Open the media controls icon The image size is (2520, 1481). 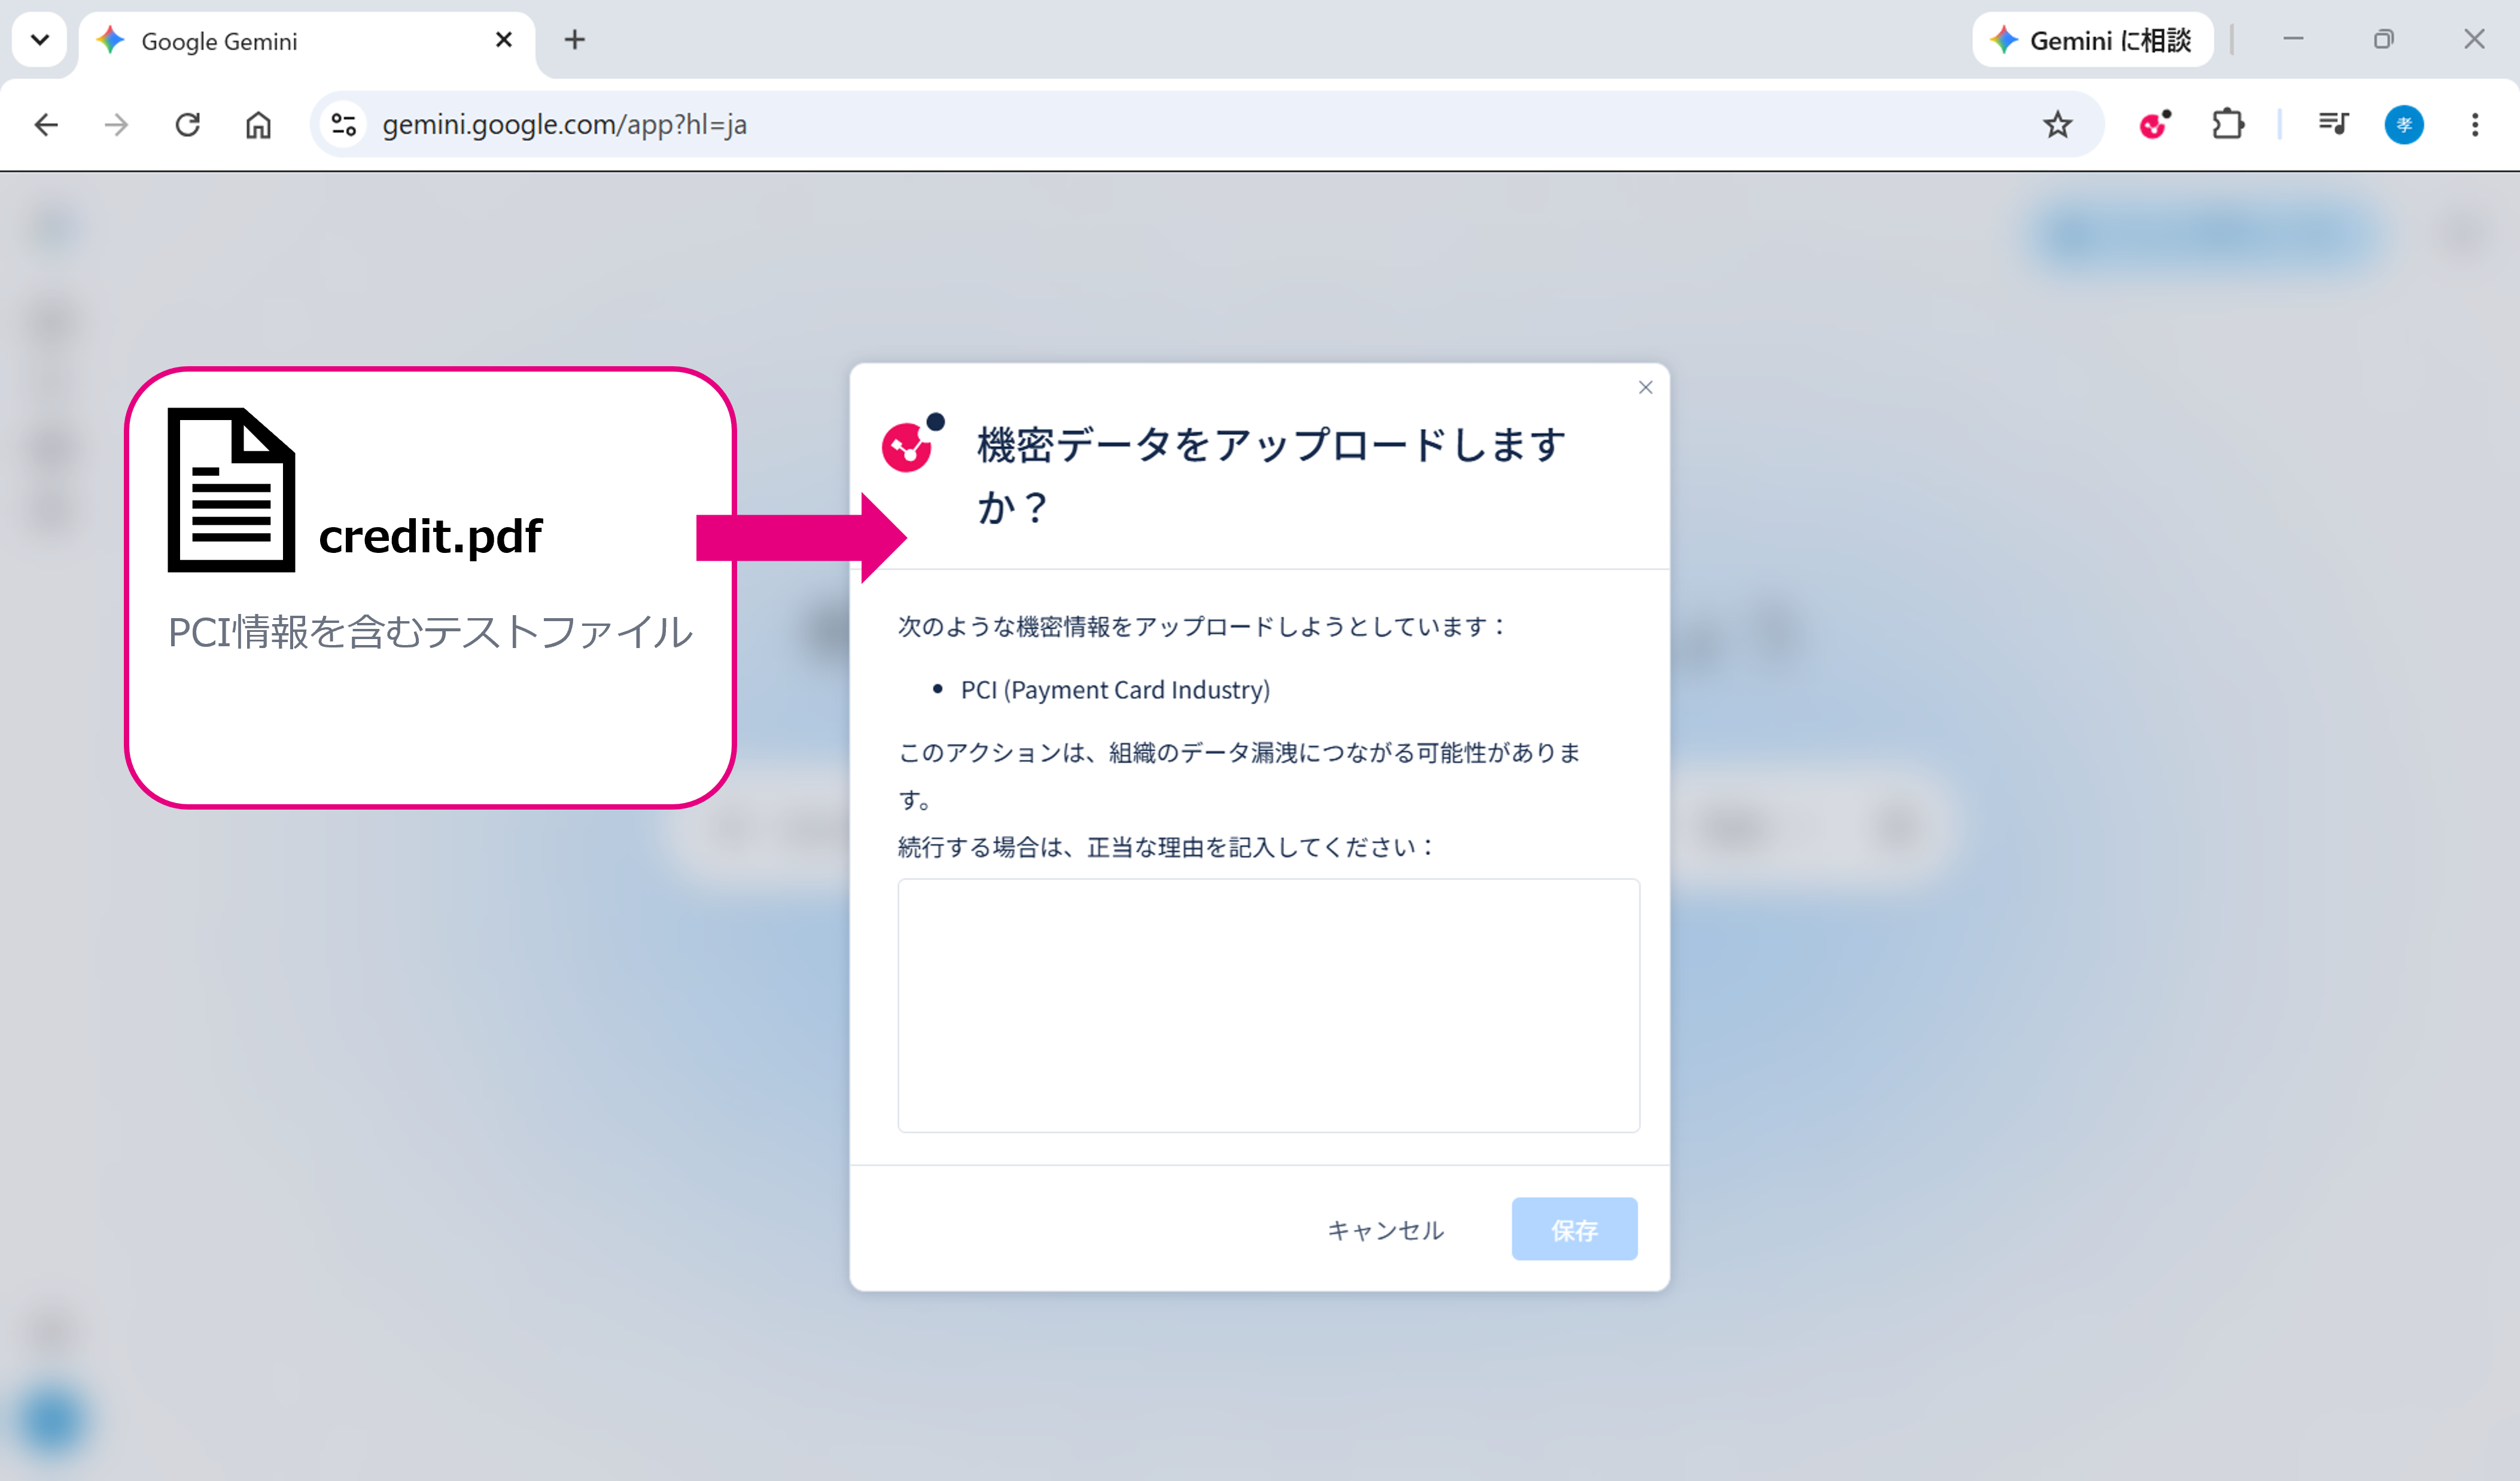(2333, 125)
